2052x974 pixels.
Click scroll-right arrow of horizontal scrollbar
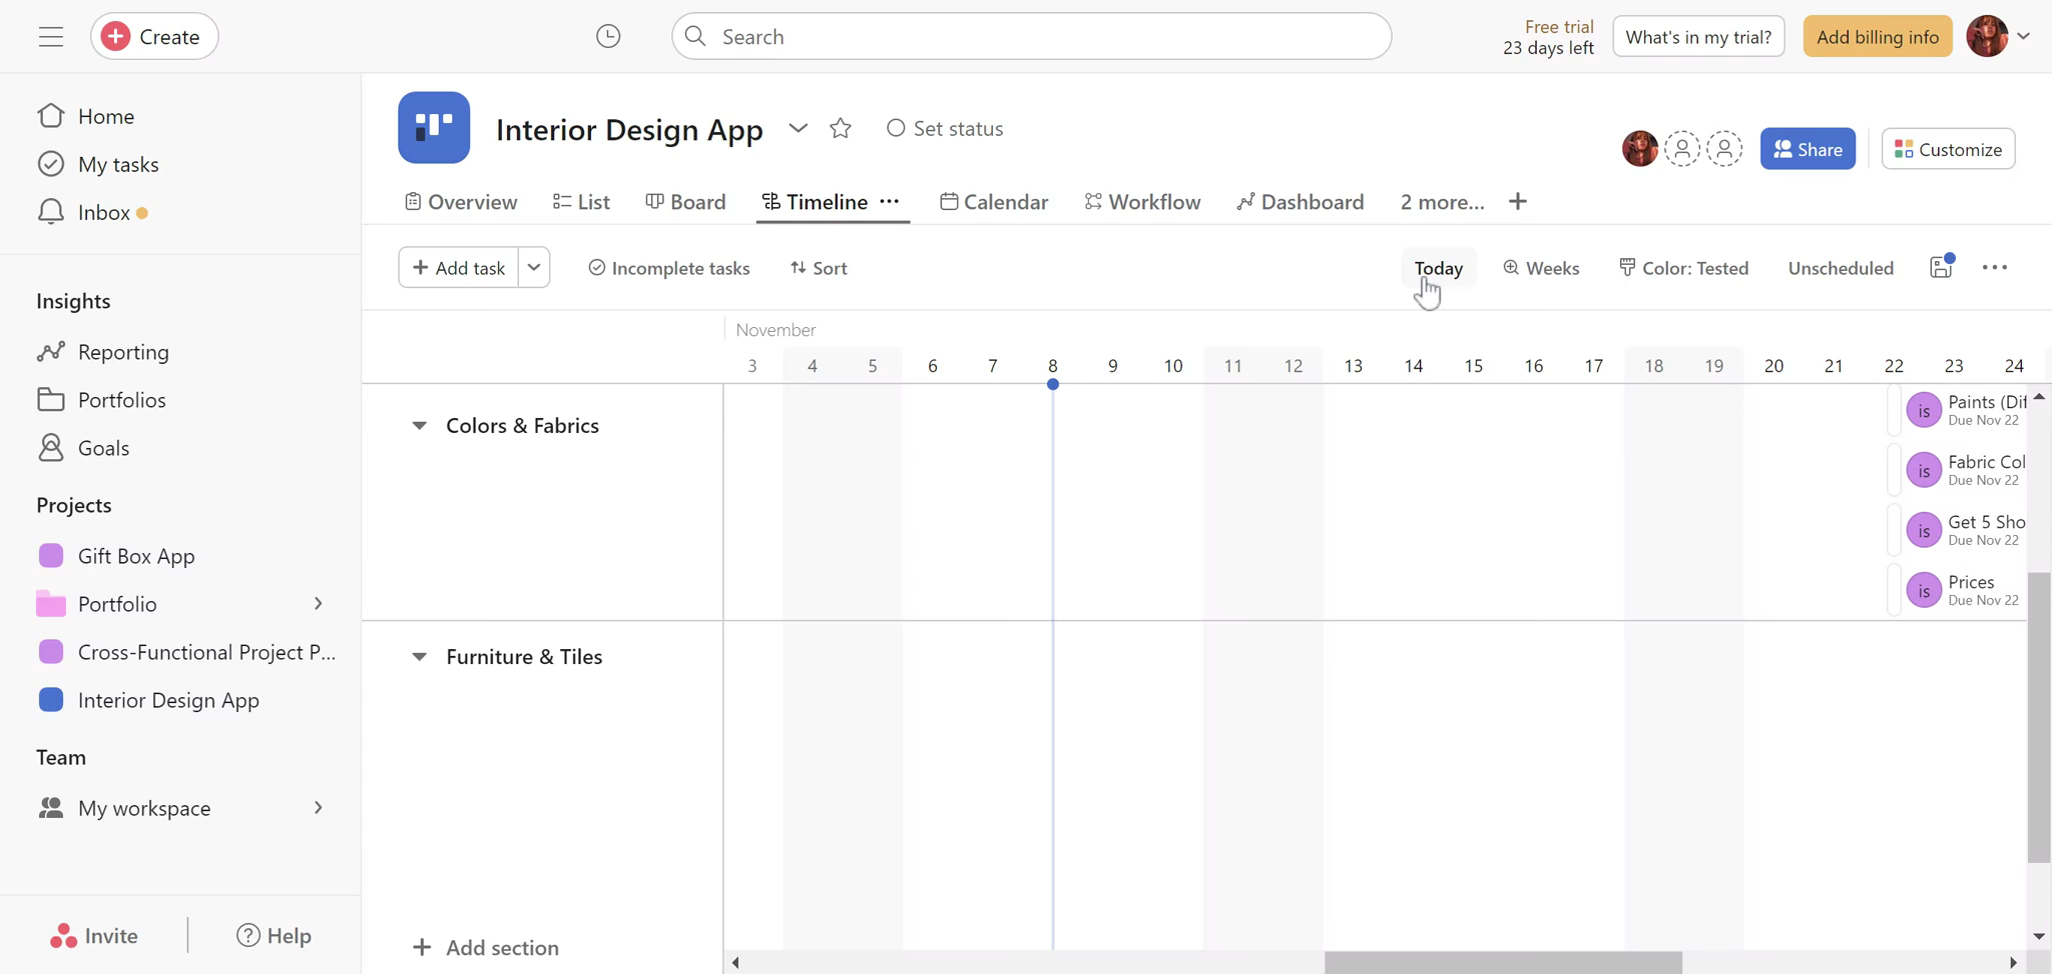2013,962
